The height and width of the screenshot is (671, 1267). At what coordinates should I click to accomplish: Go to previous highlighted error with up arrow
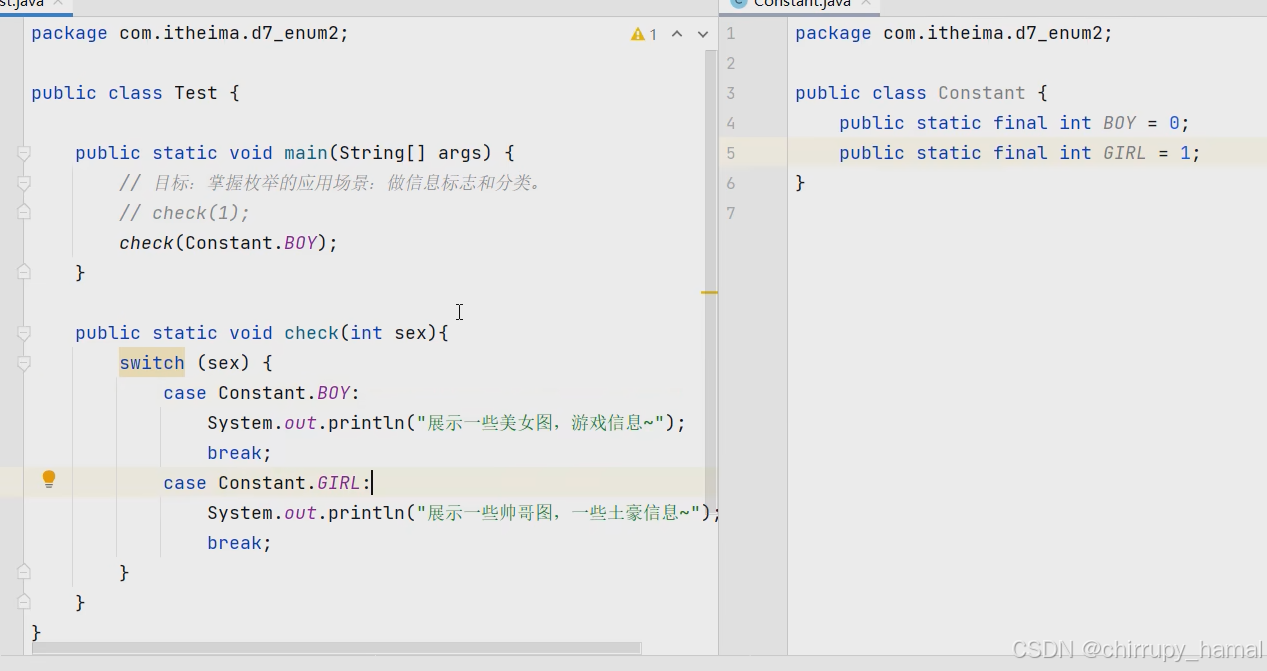(x=677, y=34)
